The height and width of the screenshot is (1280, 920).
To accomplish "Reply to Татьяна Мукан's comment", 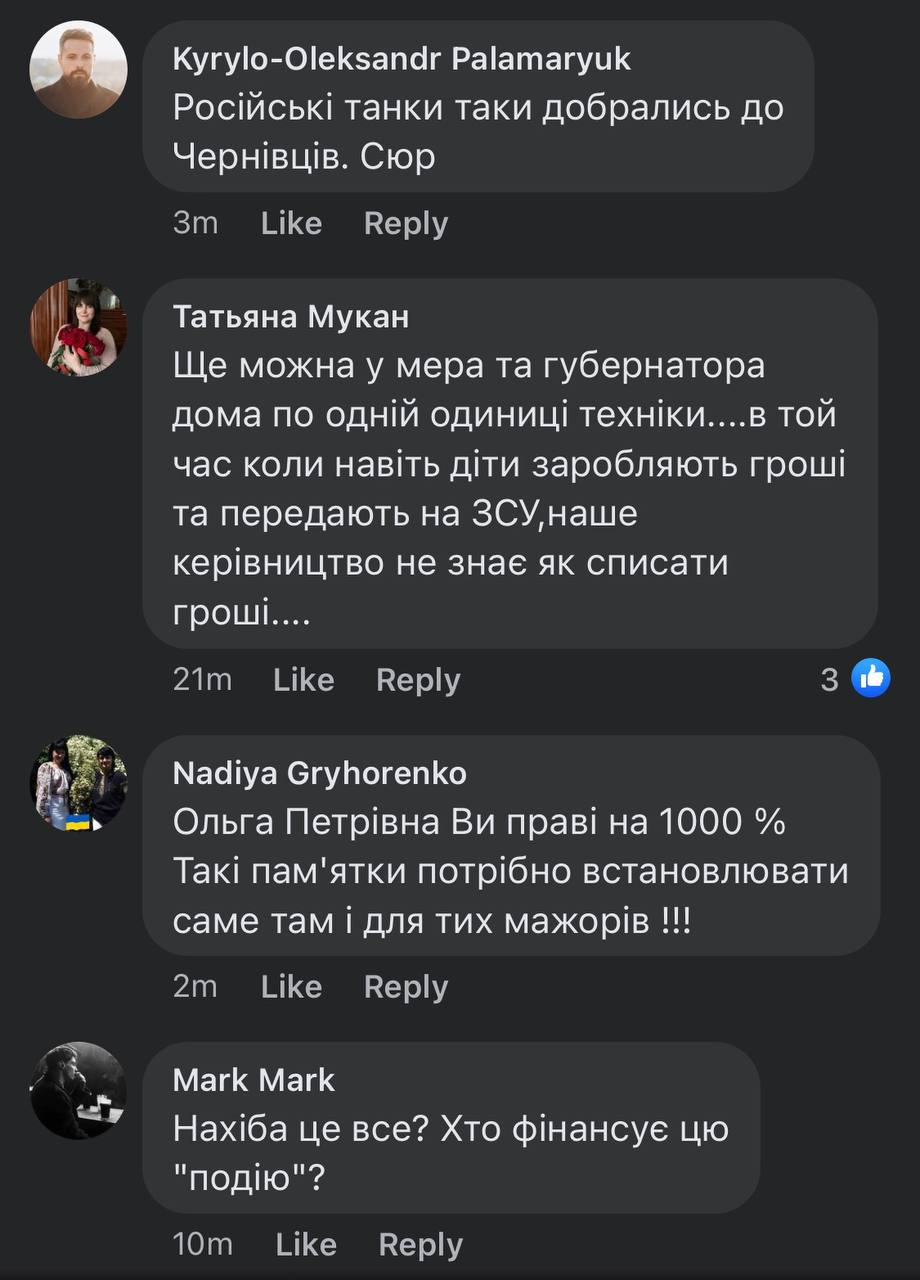I will (x=417, y=680).
